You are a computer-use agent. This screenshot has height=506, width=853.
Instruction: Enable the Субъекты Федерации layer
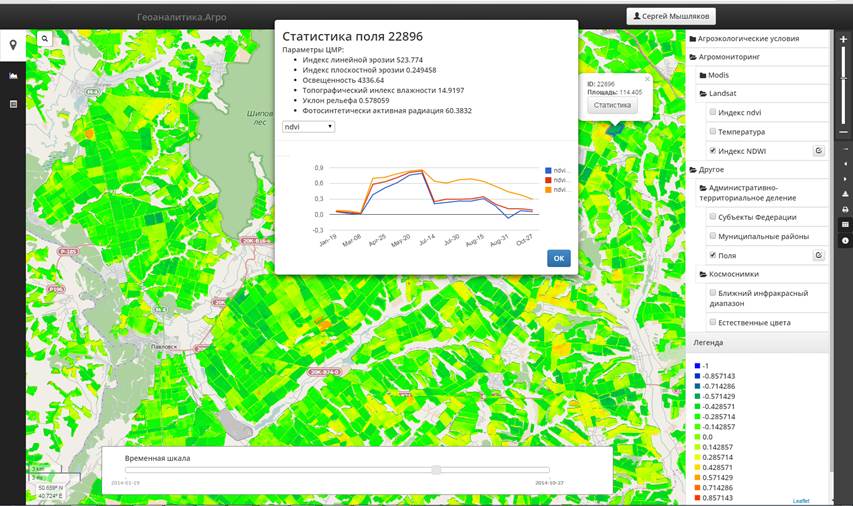(713, 217)
